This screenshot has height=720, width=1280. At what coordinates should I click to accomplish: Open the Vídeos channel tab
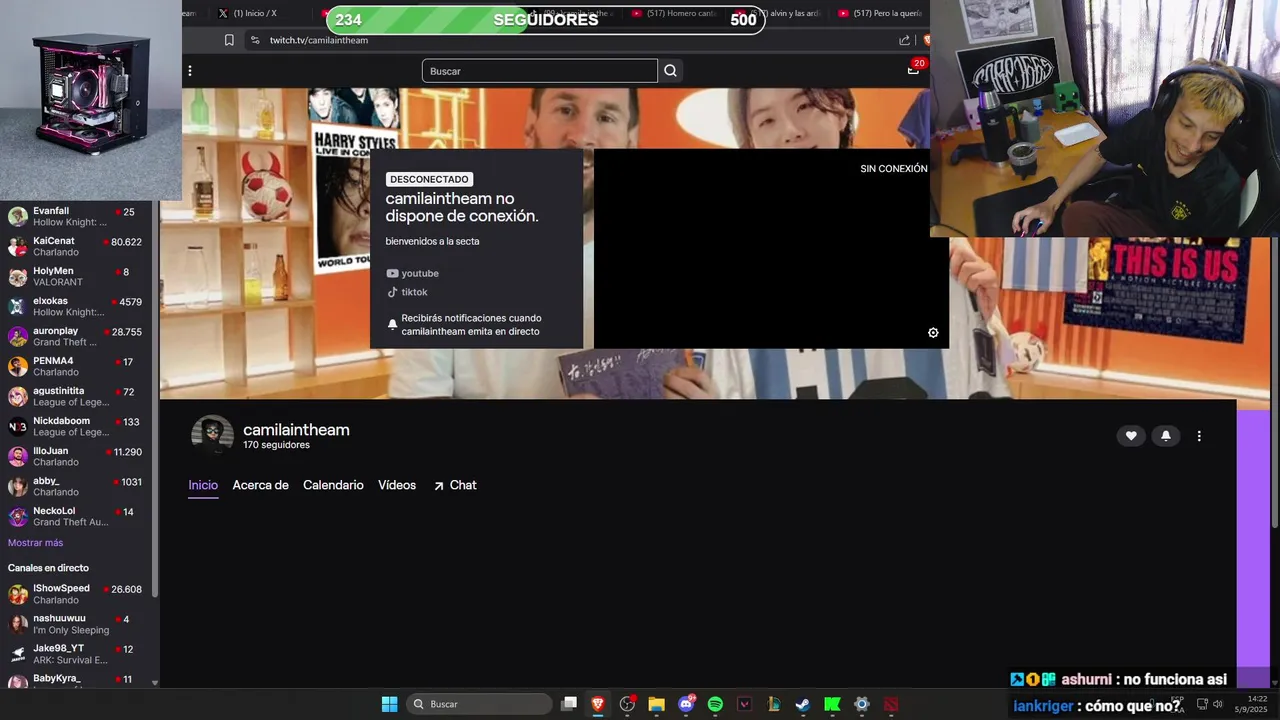point(397,485)
